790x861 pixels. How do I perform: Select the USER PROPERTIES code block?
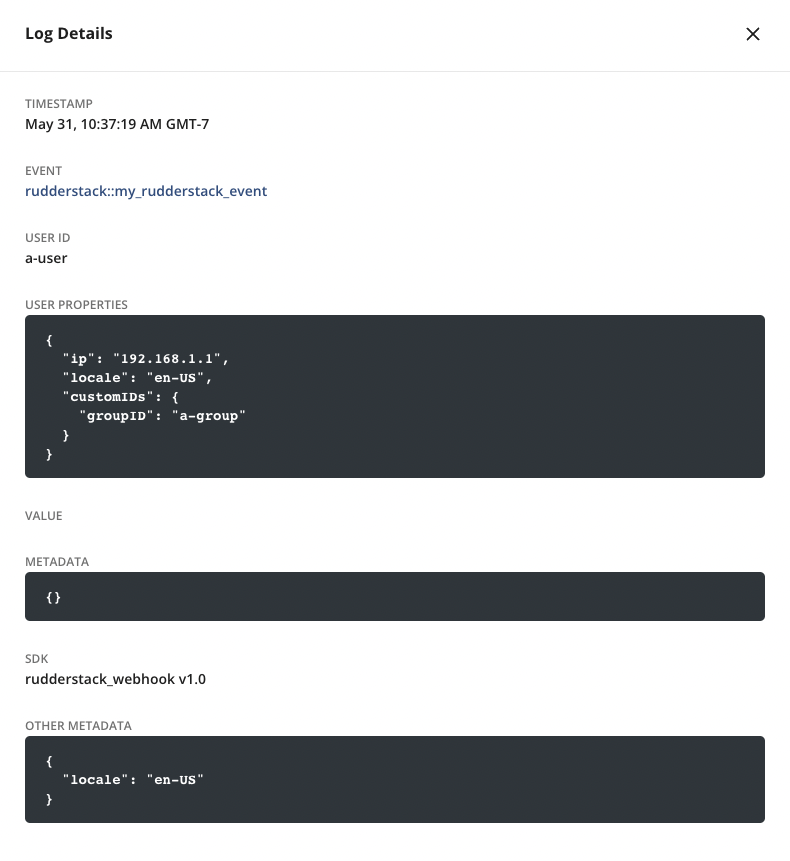394,396
